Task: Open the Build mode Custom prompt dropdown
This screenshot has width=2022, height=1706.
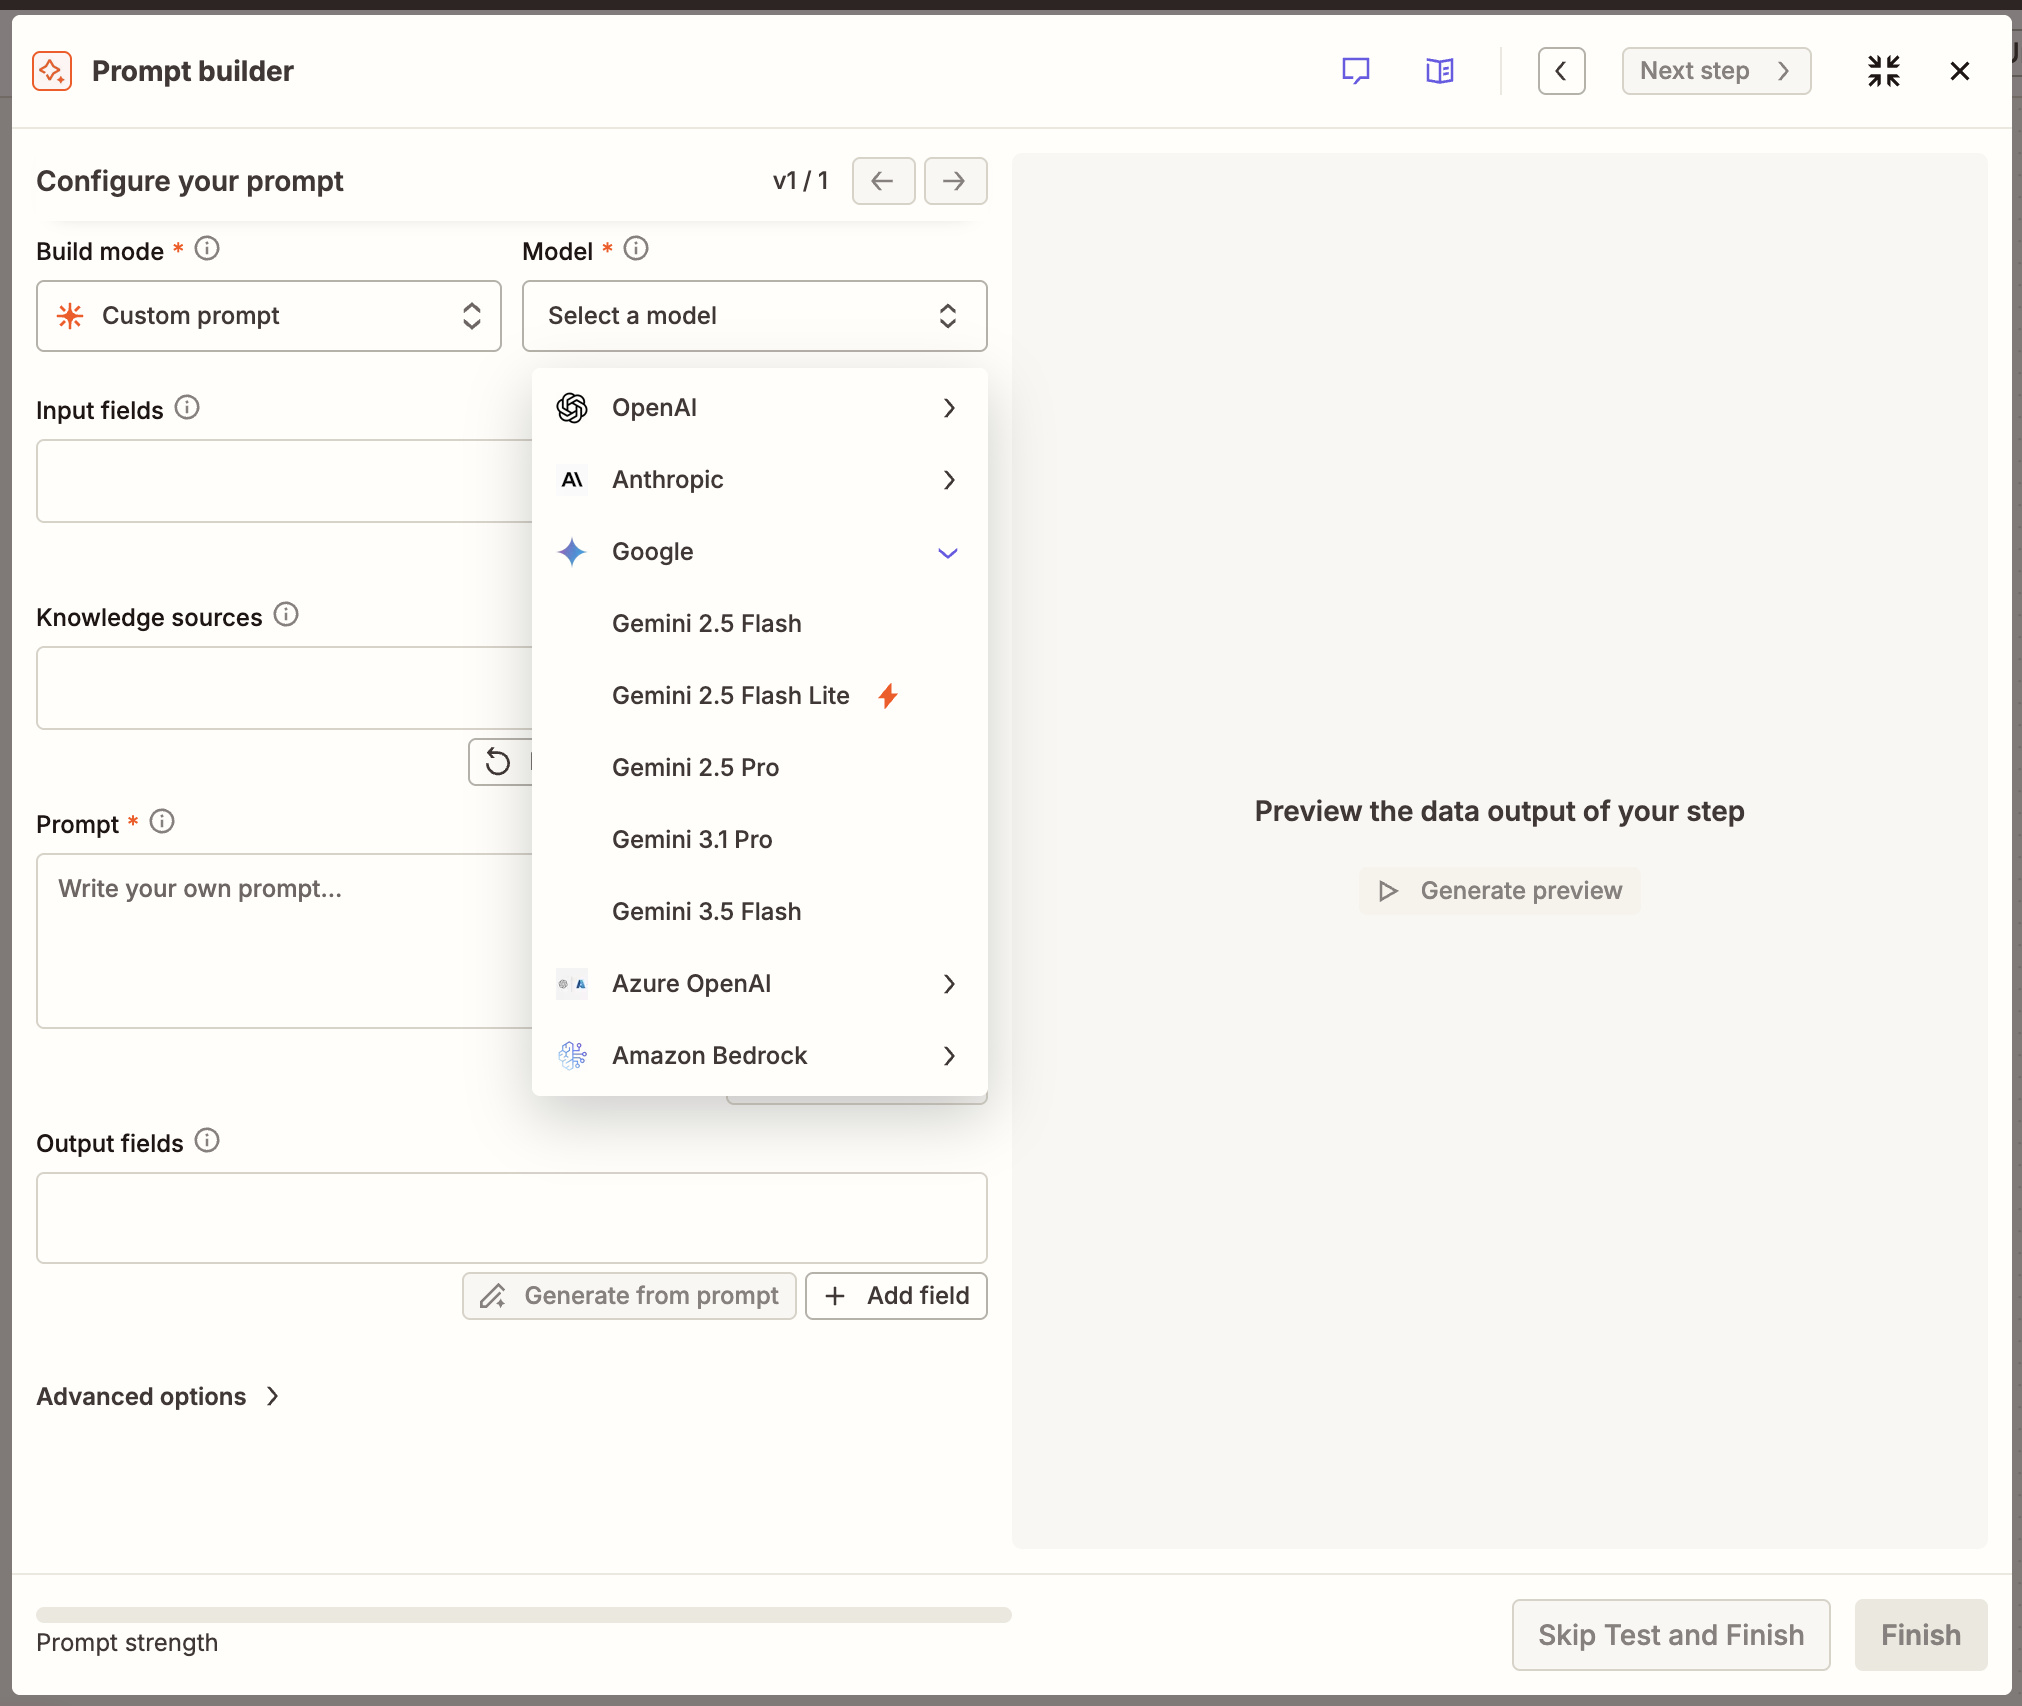Action: click(269, 316)
